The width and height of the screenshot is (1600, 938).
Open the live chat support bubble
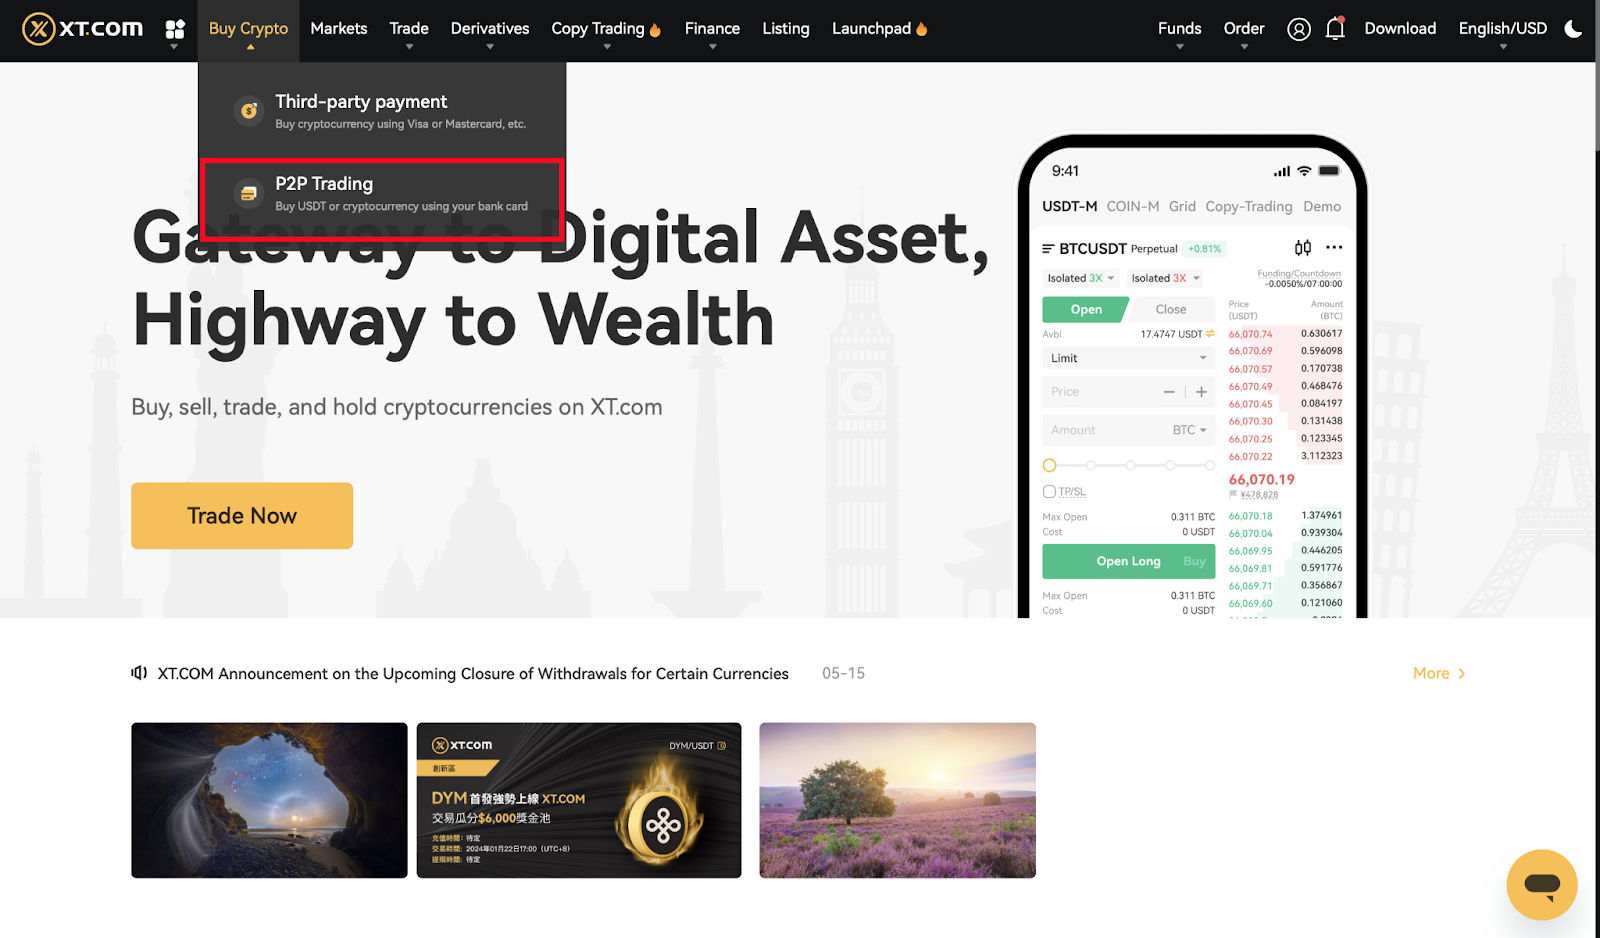click(1542, 884)
